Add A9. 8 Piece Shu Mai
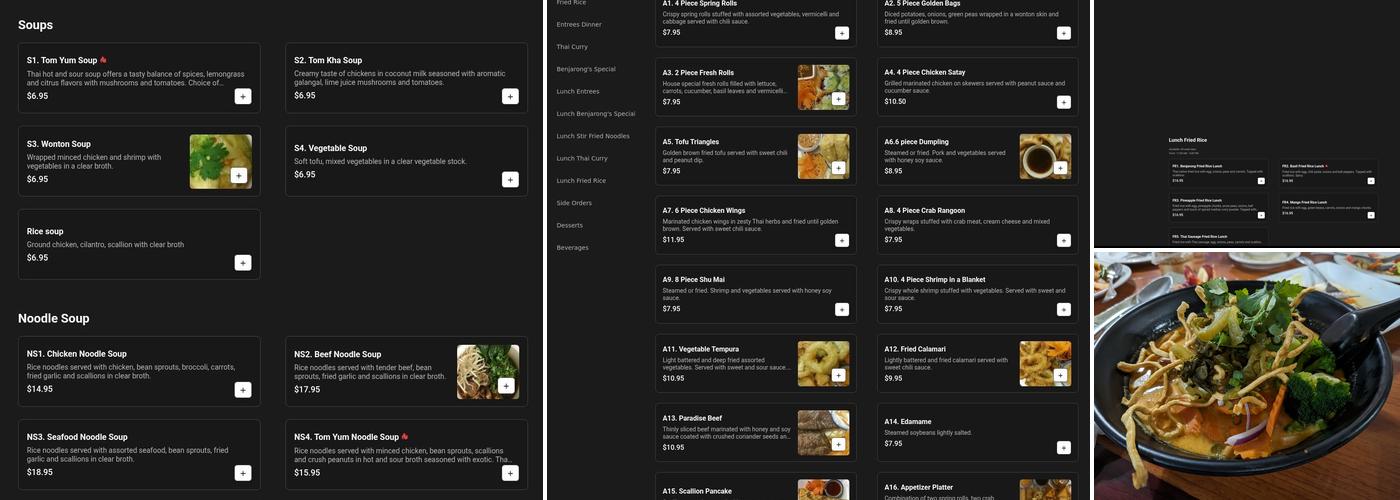 coord(842,309)
